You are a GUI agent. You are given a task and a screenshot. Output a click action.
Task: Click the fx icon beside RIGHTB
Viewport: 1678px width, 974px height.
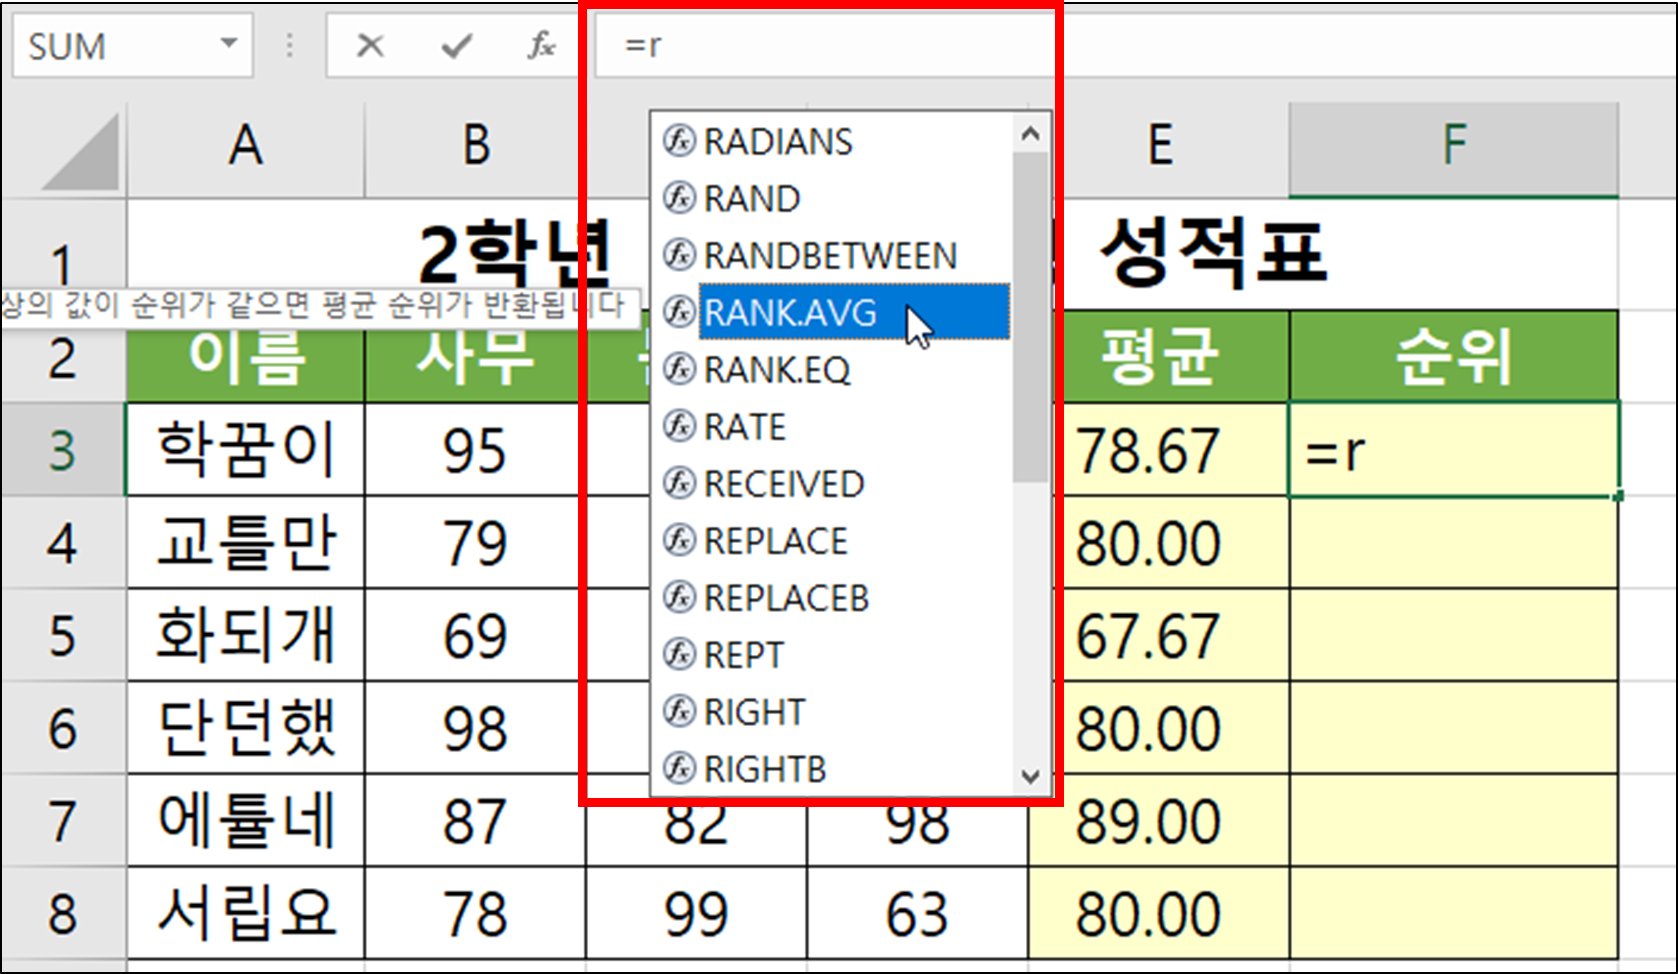pyautogui.click(x=679, y=769)
